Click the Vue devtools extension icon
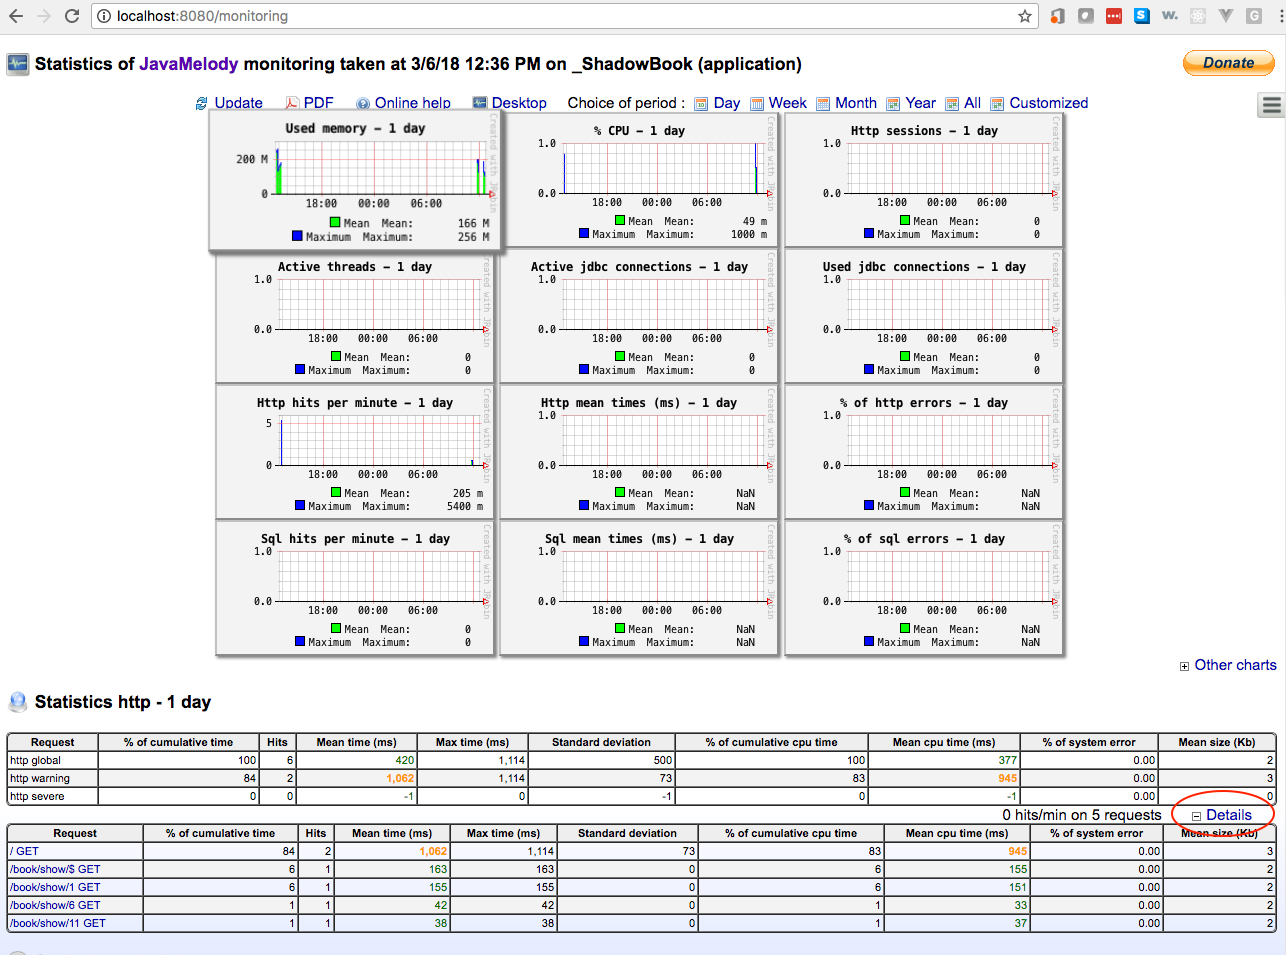The width and height of the screenshot is (1286, 955). tap(1226, 16)
